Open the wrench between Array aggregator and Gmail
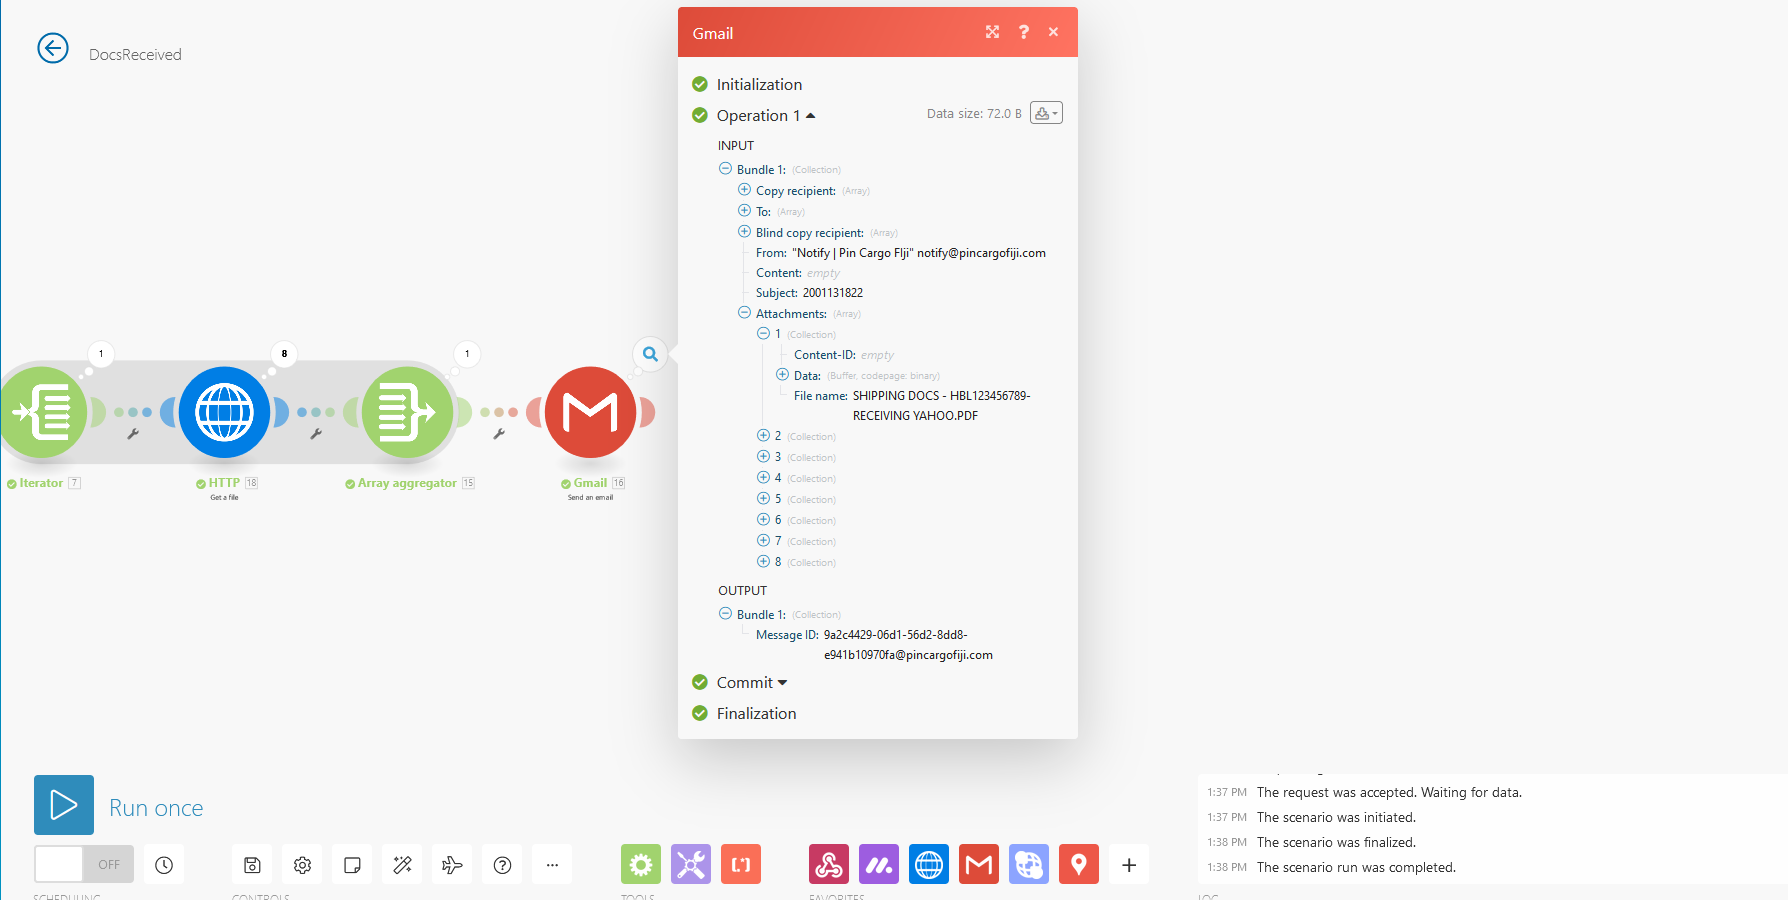Screen dimensions: 1788x900 click(x=499, y=434)
